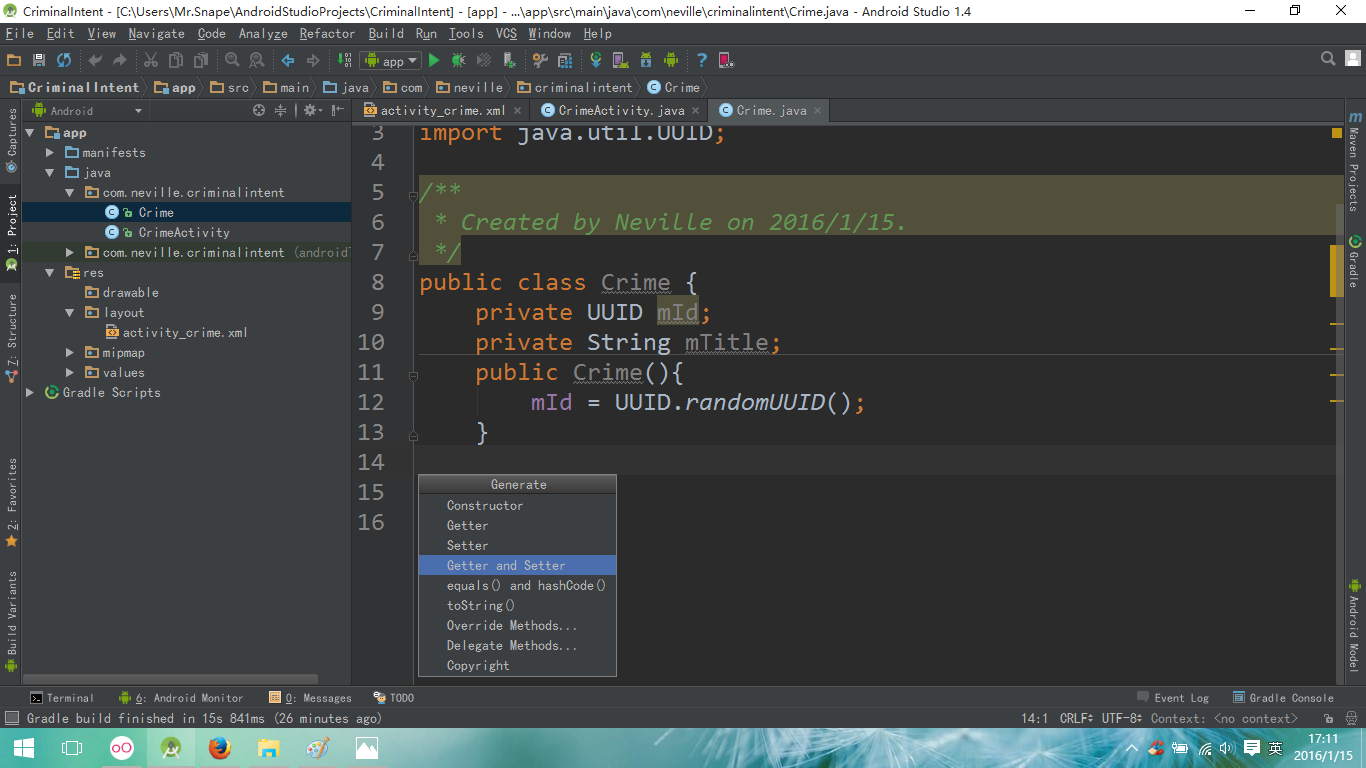Viewport: 1366px width, 768px height.
Task: Expand Gradle Scripts node
Action: tap(30, 392)
